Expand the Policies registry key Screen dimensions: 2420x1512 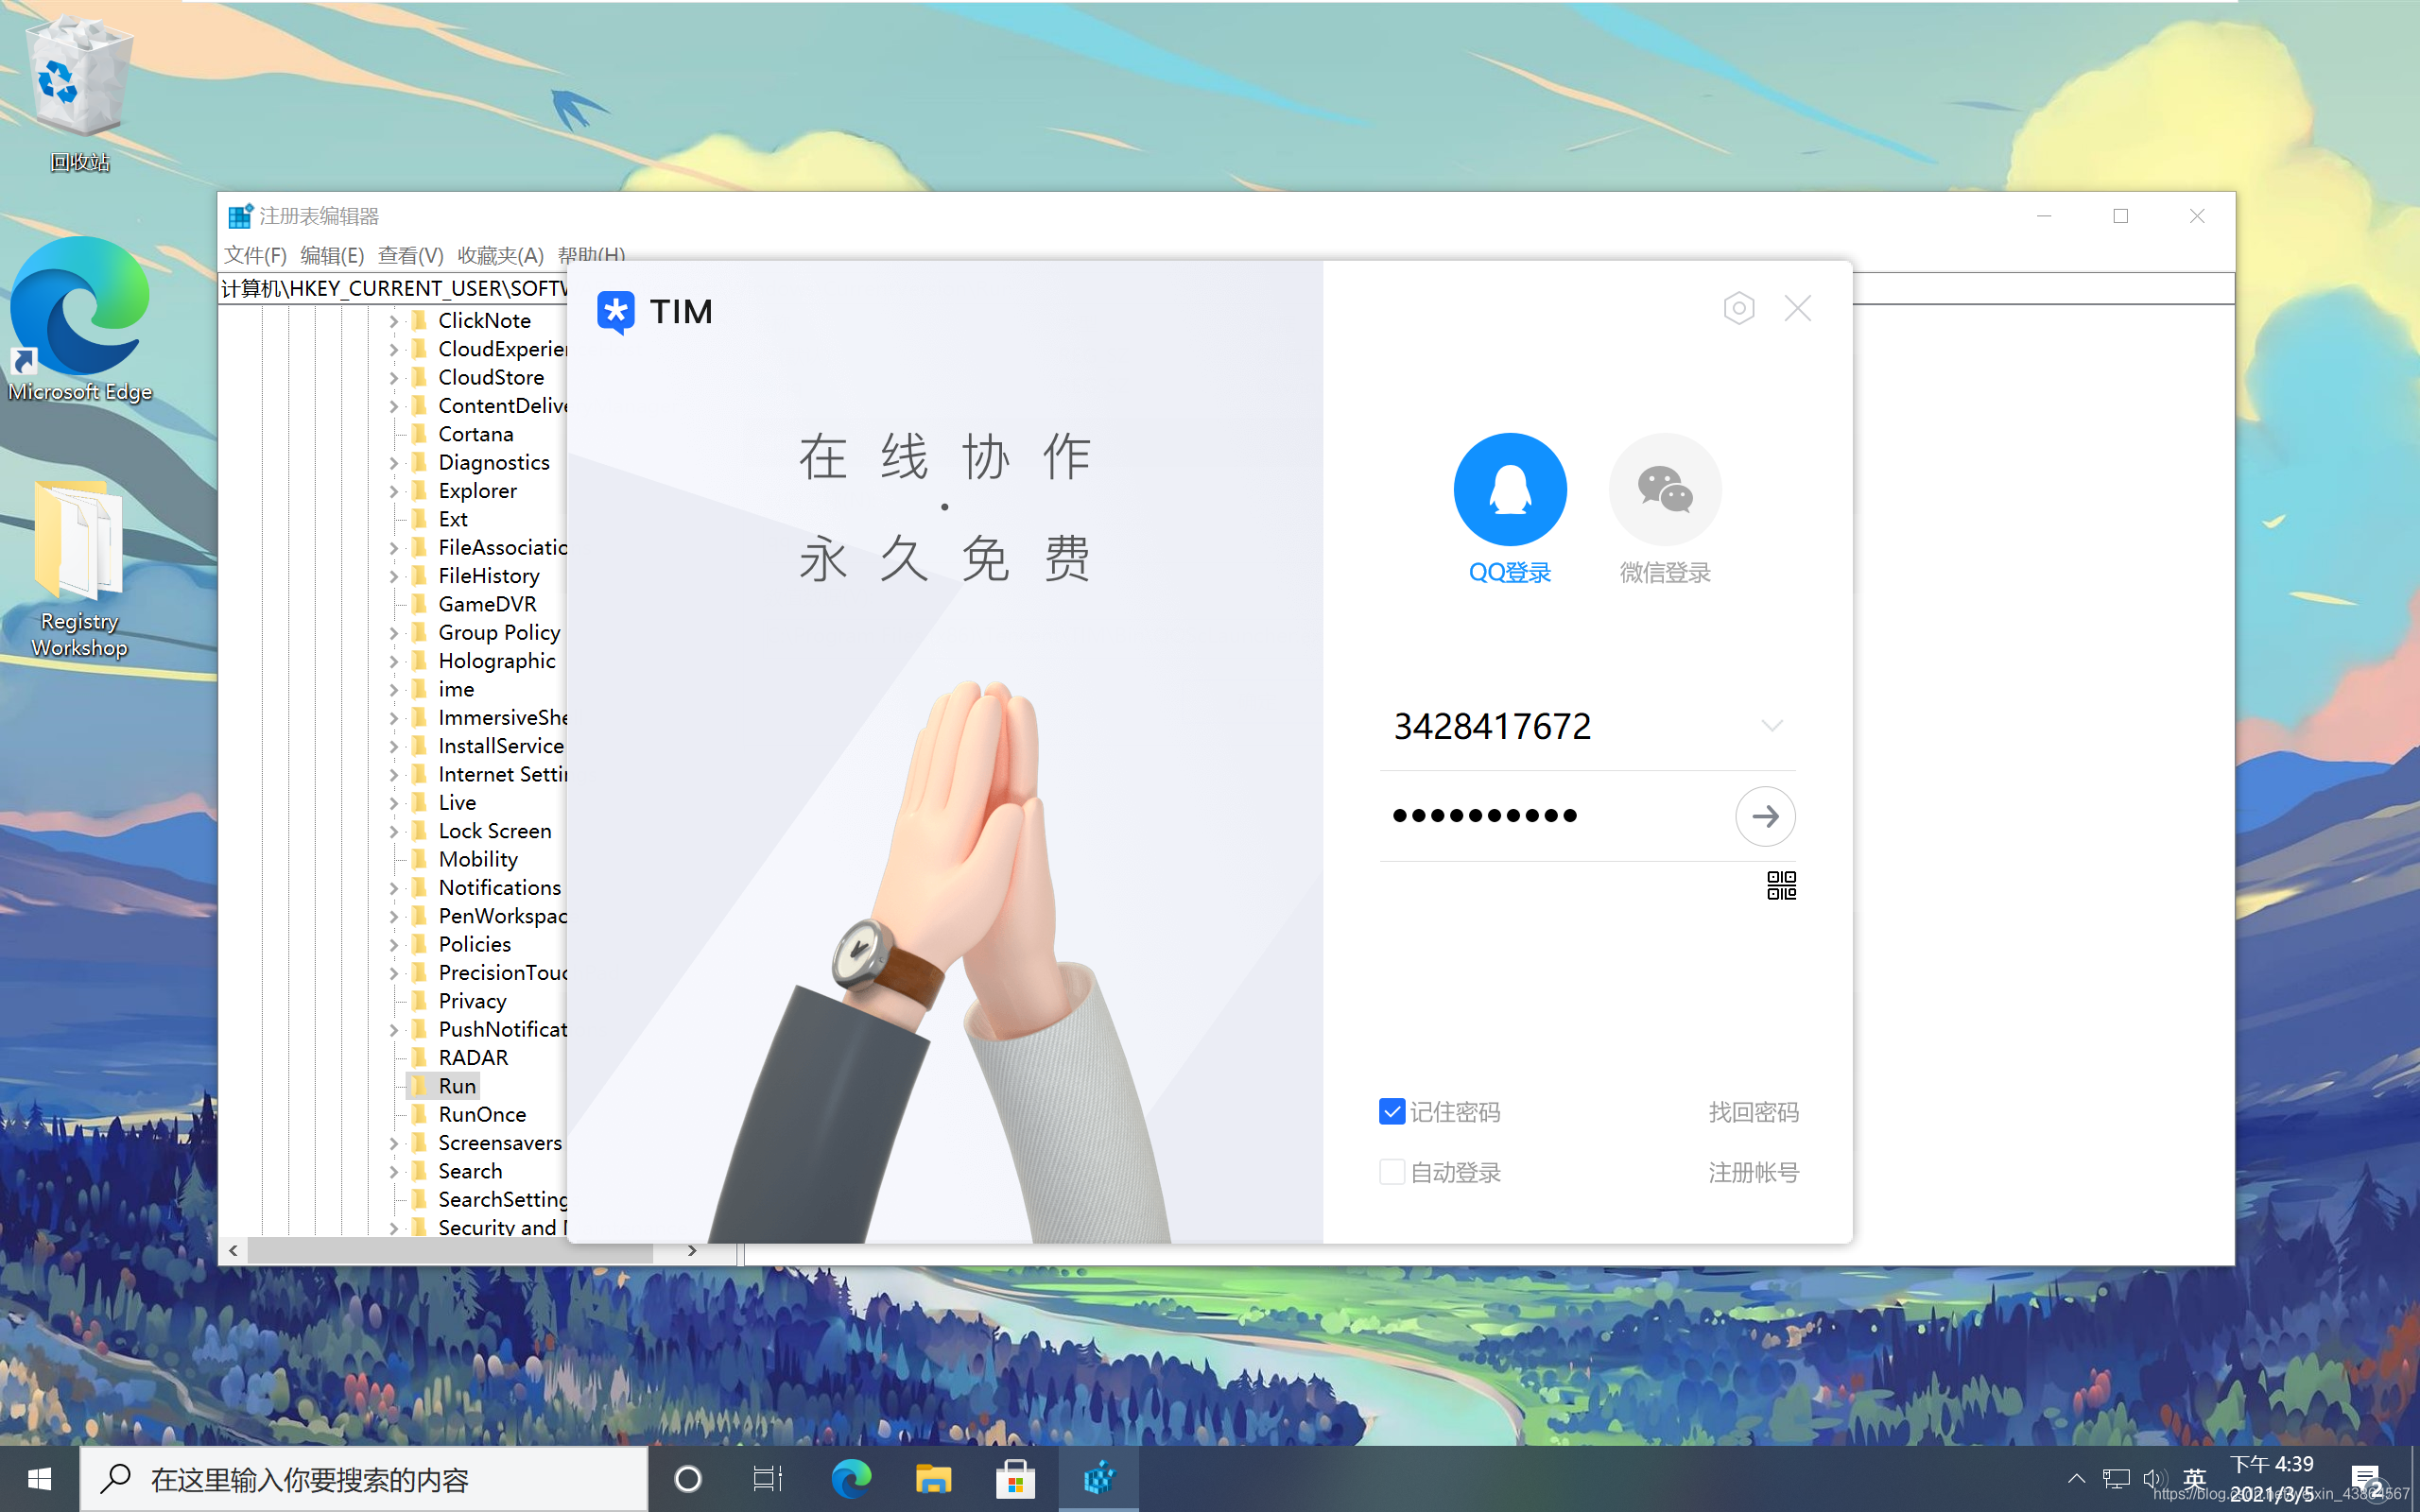[x=393, y=945]
